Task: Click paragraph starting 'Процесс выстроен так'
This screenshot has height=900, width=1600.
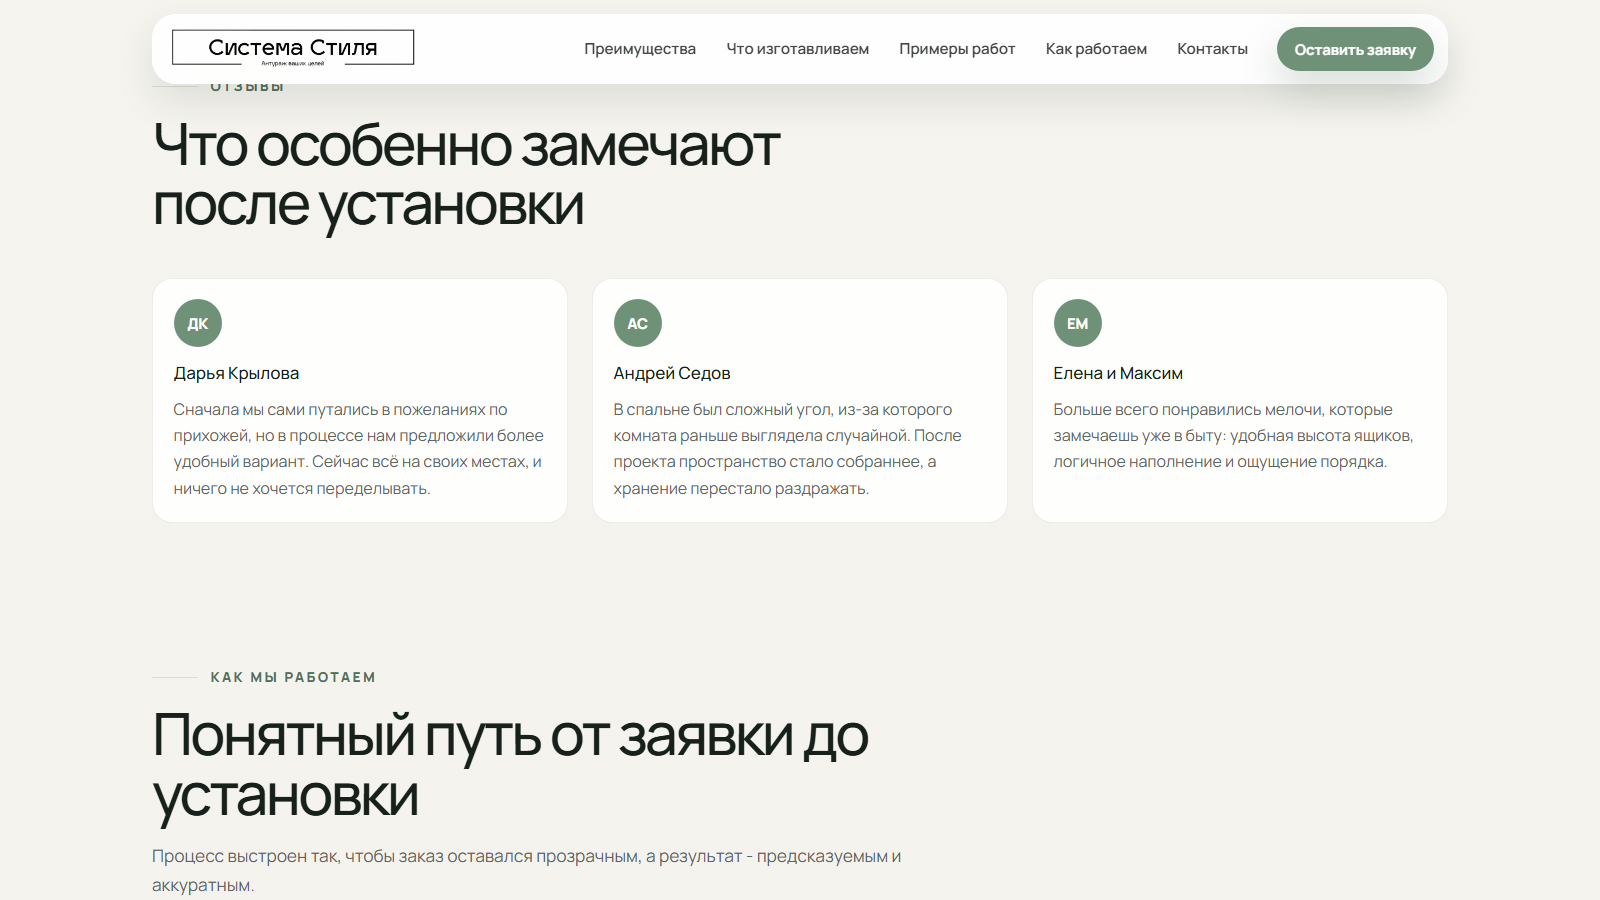Action: [527, 870]
